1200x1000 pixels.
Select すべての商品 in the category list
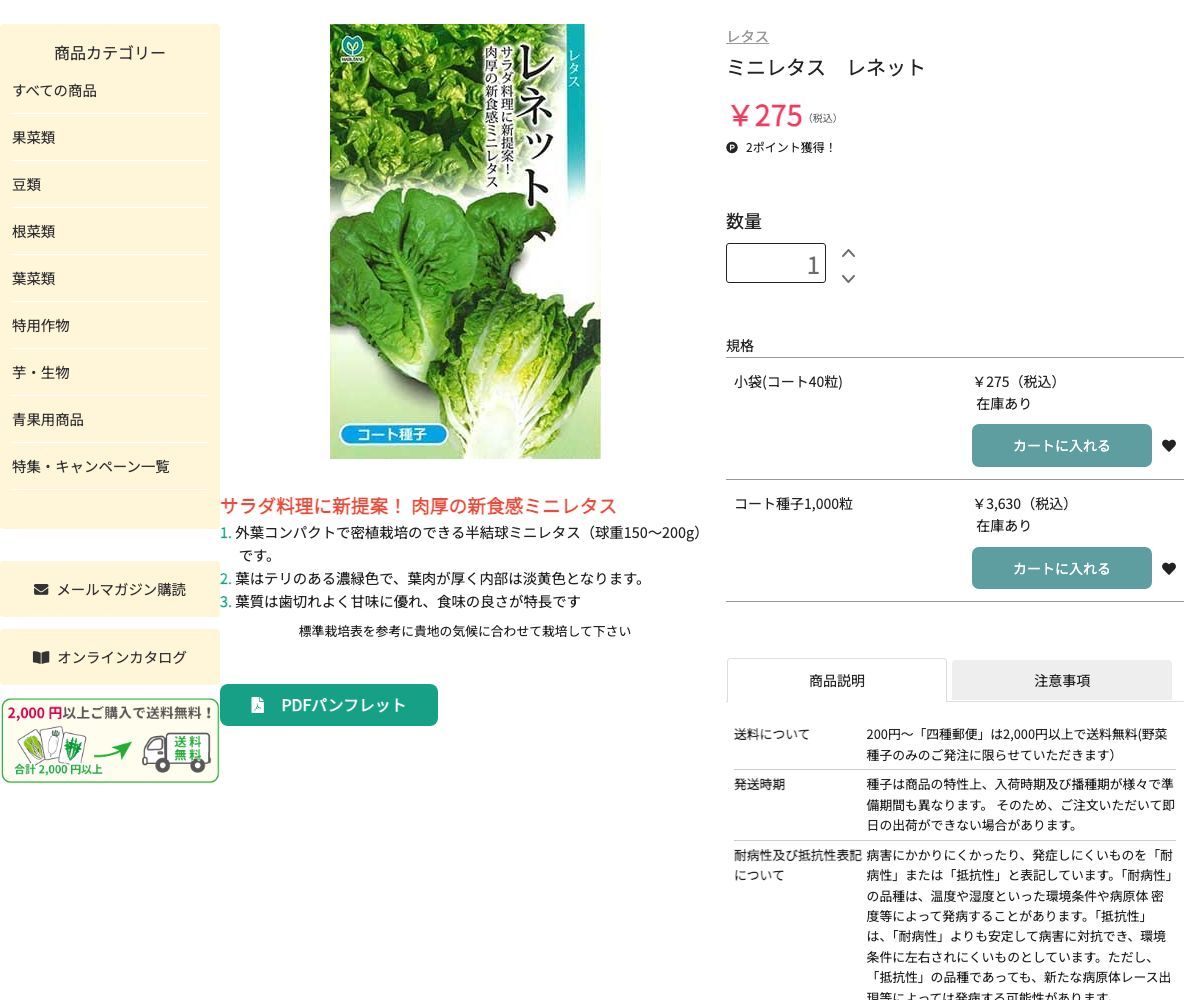54,90
